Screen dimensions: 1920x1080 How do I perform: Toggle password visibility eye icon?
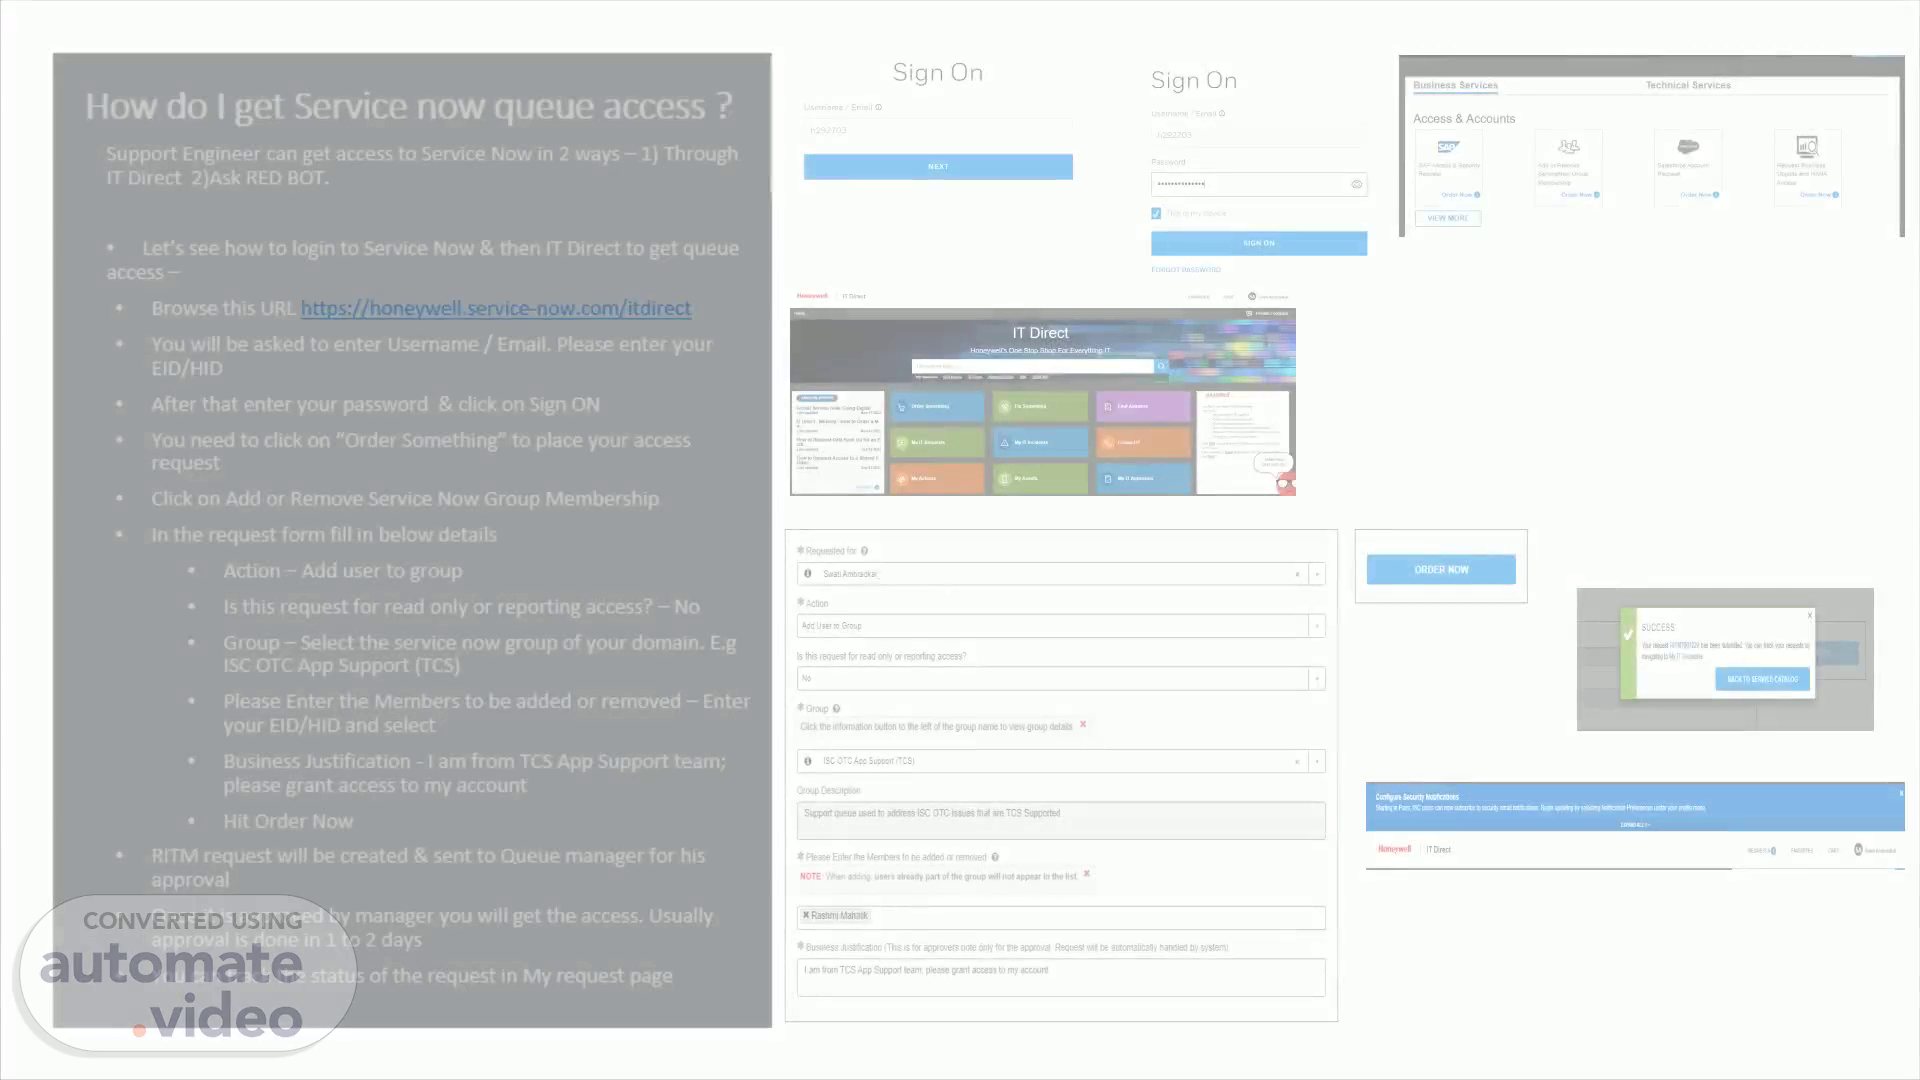click(x=1357, y=184)
